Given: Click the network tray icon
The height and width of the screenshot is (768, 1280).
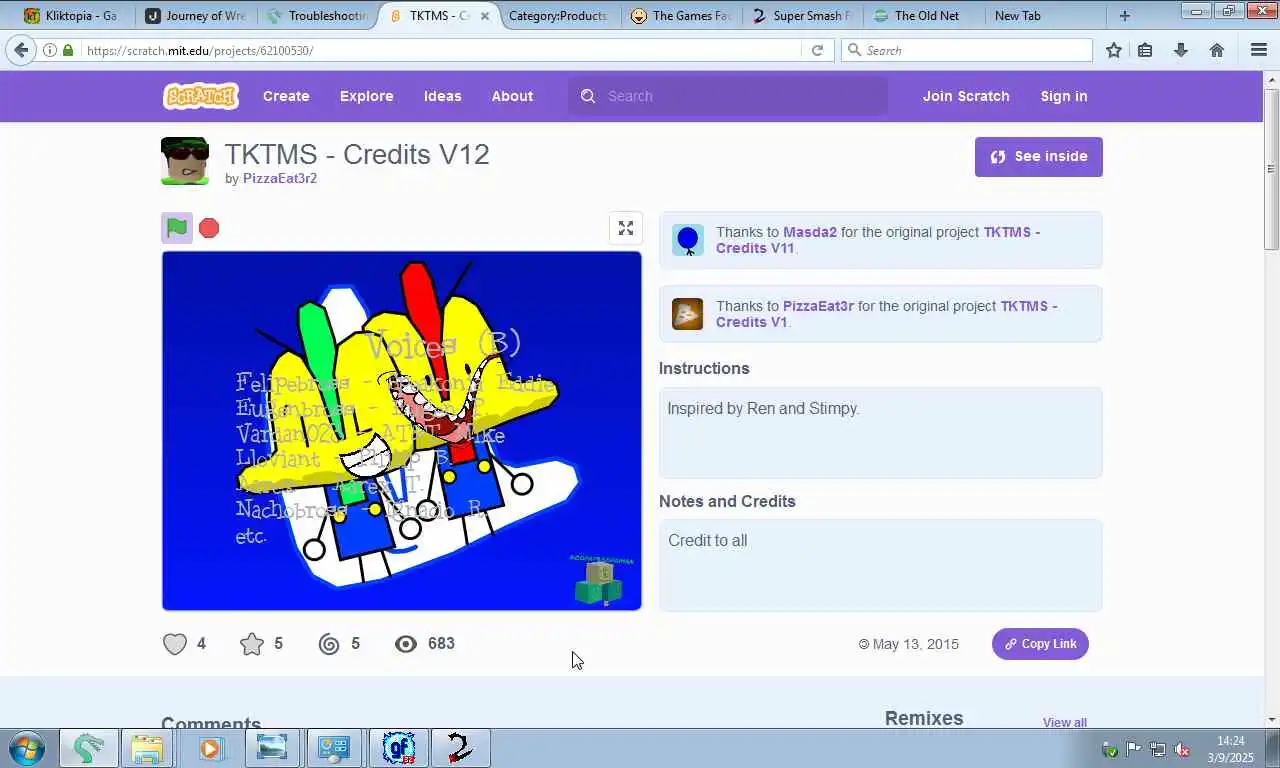Looking at the screenshot, I should tap(1158, 749).
